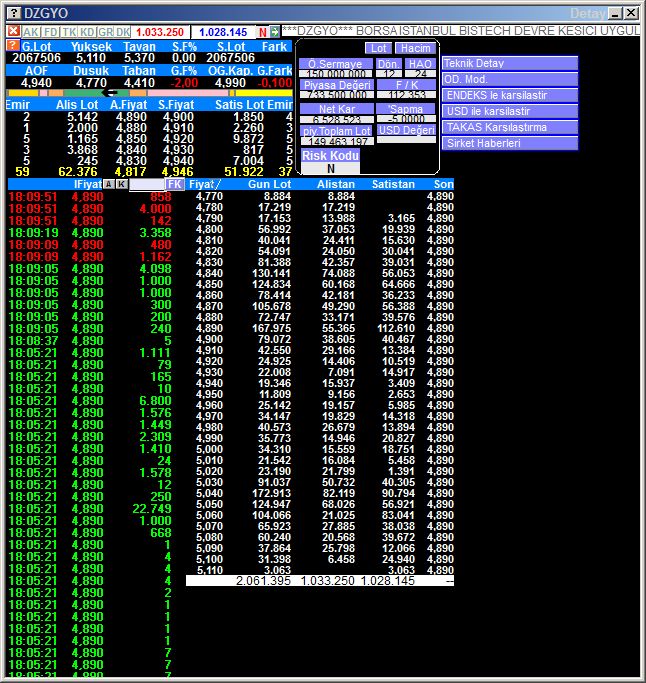Click the long pink segment of price bar
This screenshot has width=646, height=683.
(x=188, y=93)
